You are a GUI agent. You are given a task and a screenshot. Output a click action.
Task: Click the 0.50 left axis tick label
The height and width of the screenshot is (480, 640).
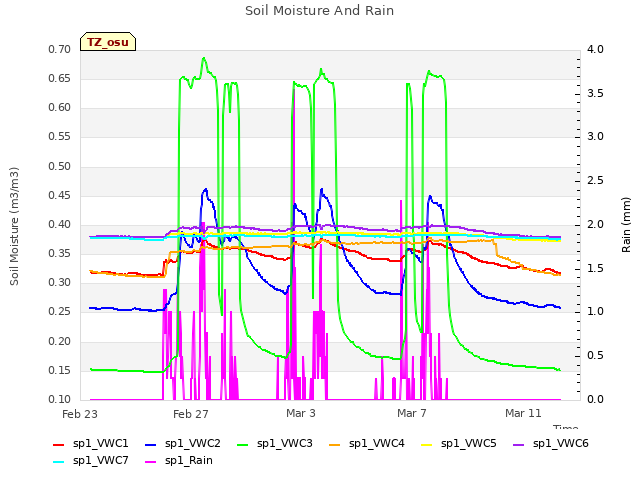coord(60,167)
